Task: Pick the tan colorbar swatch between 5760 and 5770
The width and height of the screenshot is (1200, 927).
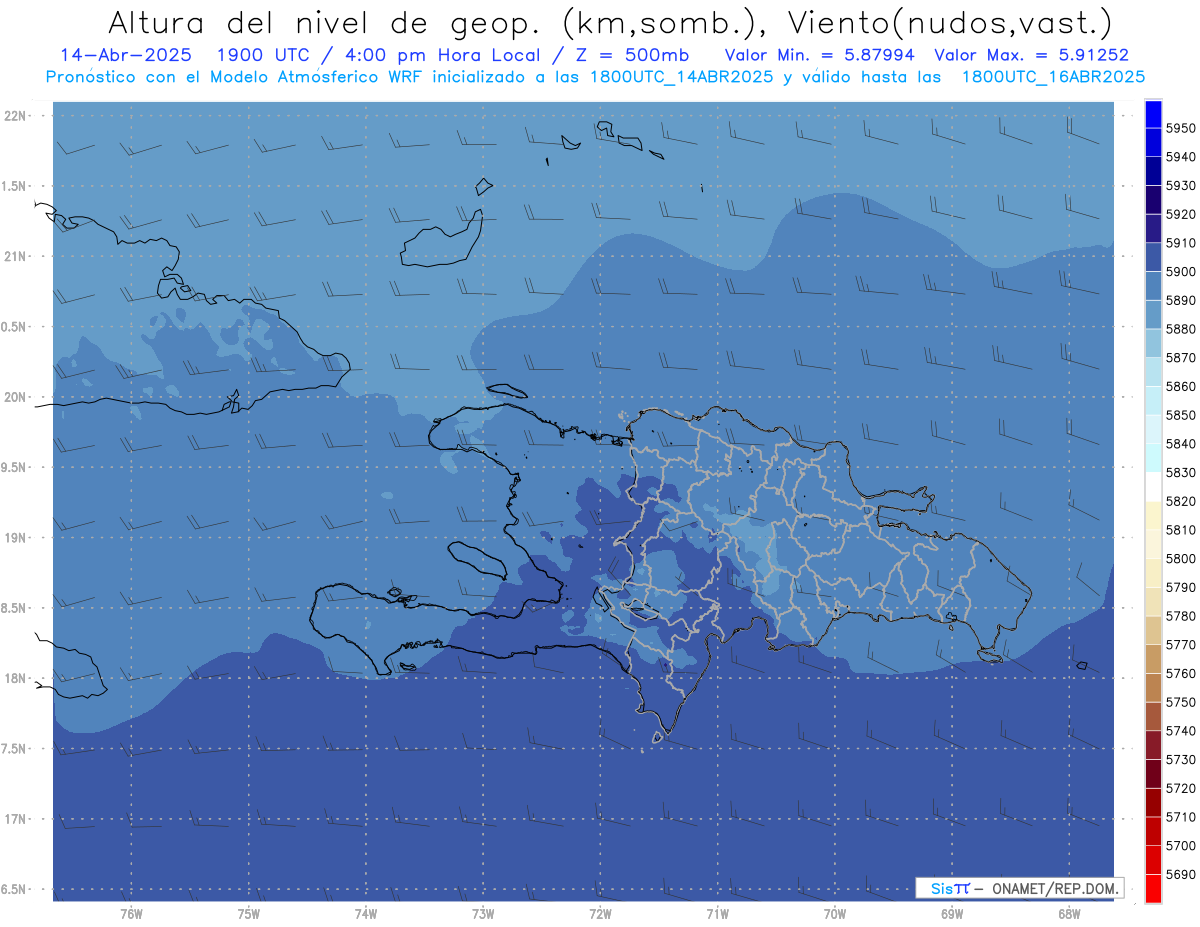Action: coord(1153,659)
